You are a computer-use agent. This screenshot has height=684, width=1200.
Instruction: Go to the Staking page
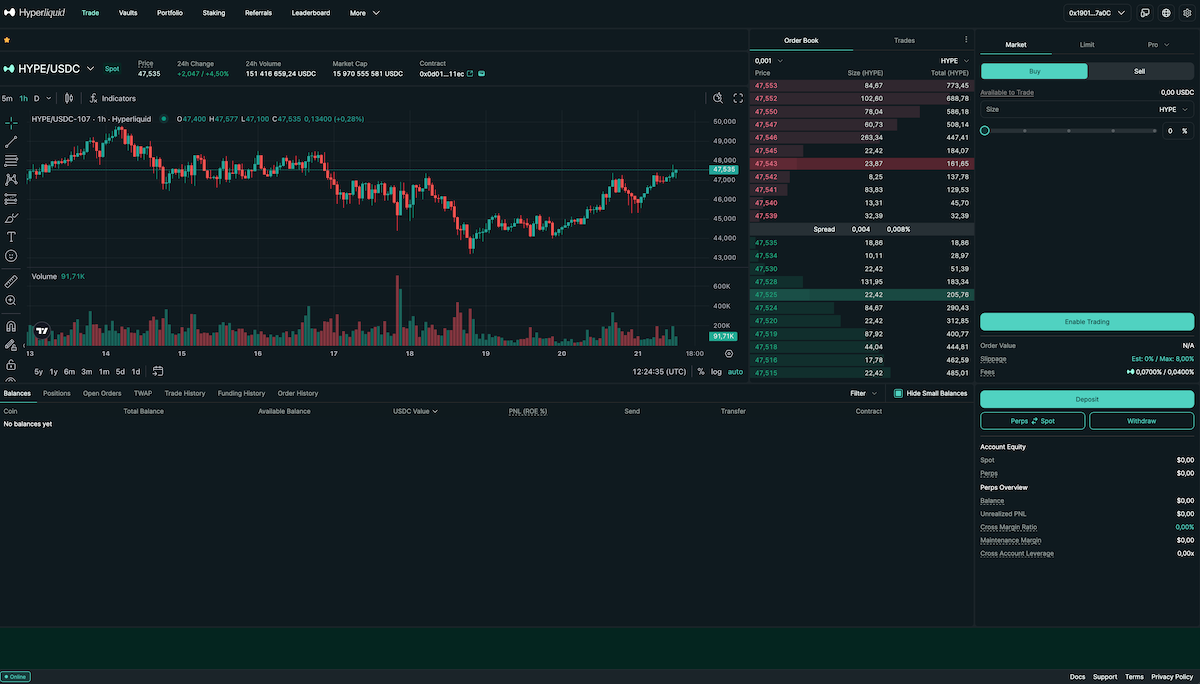pos(214,13)
